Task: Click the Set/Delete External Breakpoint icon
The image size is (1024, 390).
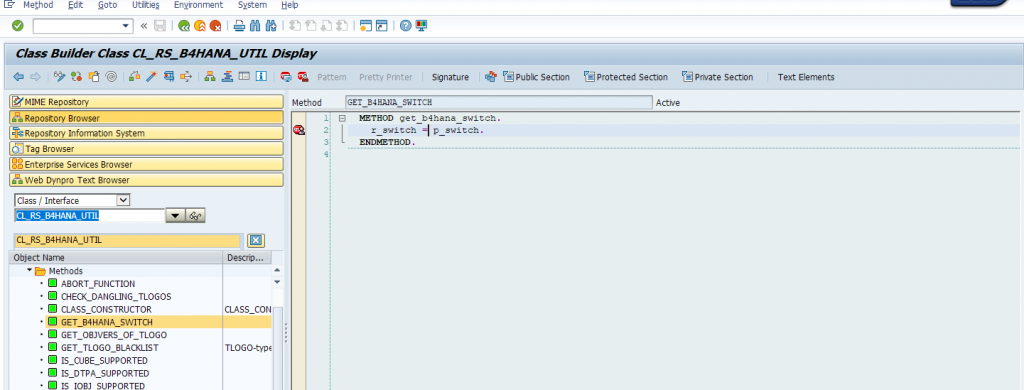Action: click(303, 77)
